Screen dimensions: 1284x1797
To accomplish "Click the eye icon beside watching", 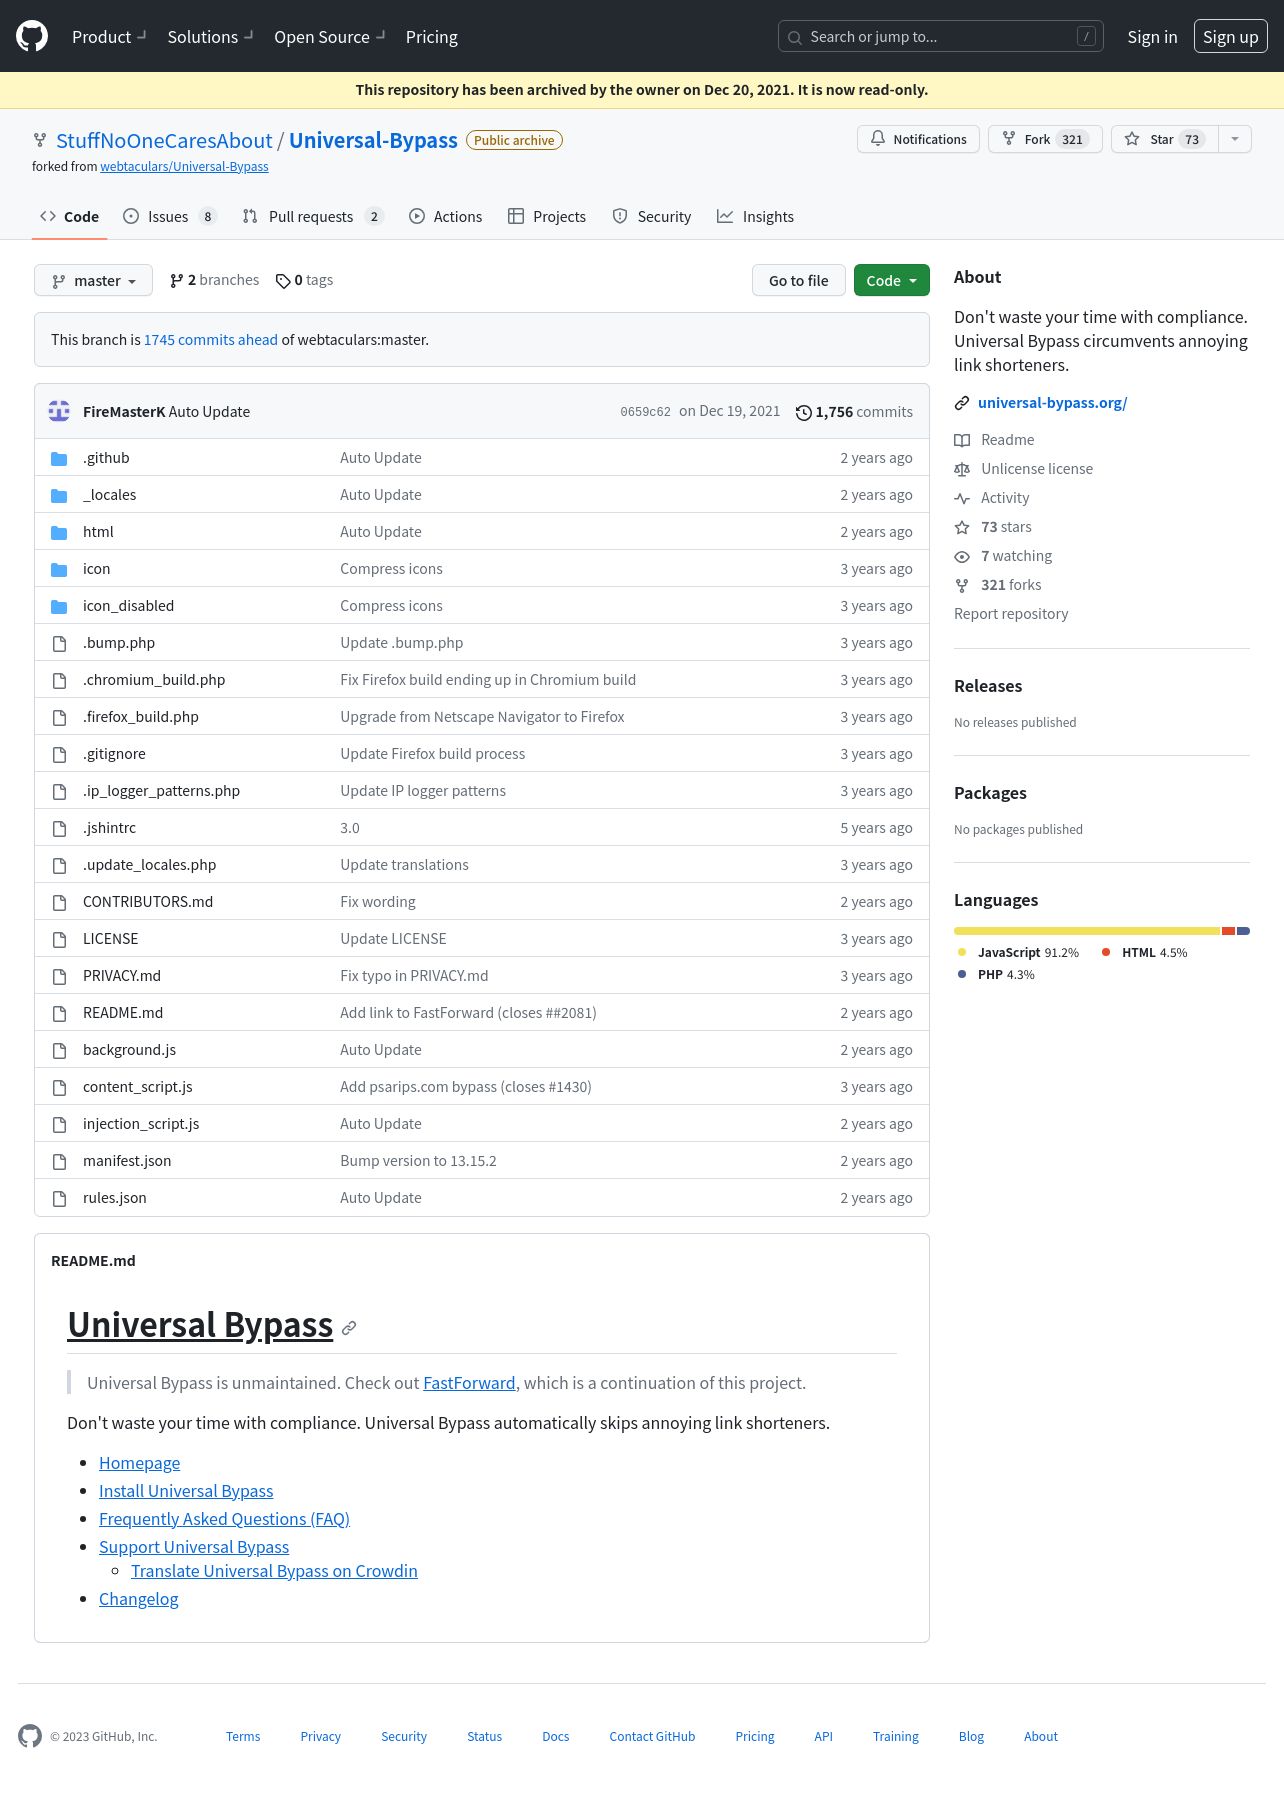I will (962, 556).
